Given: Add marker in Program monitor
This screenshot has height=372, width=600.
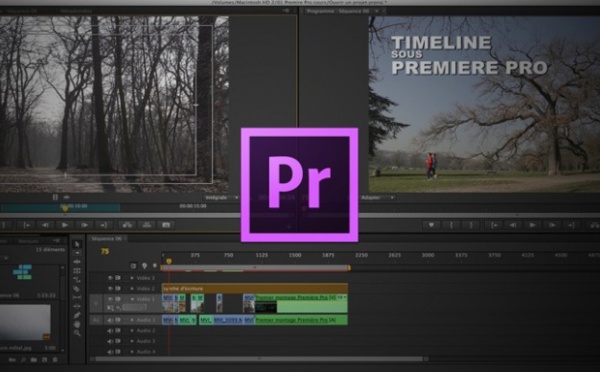Looking at the screenshot, I should tap(431, 225).
